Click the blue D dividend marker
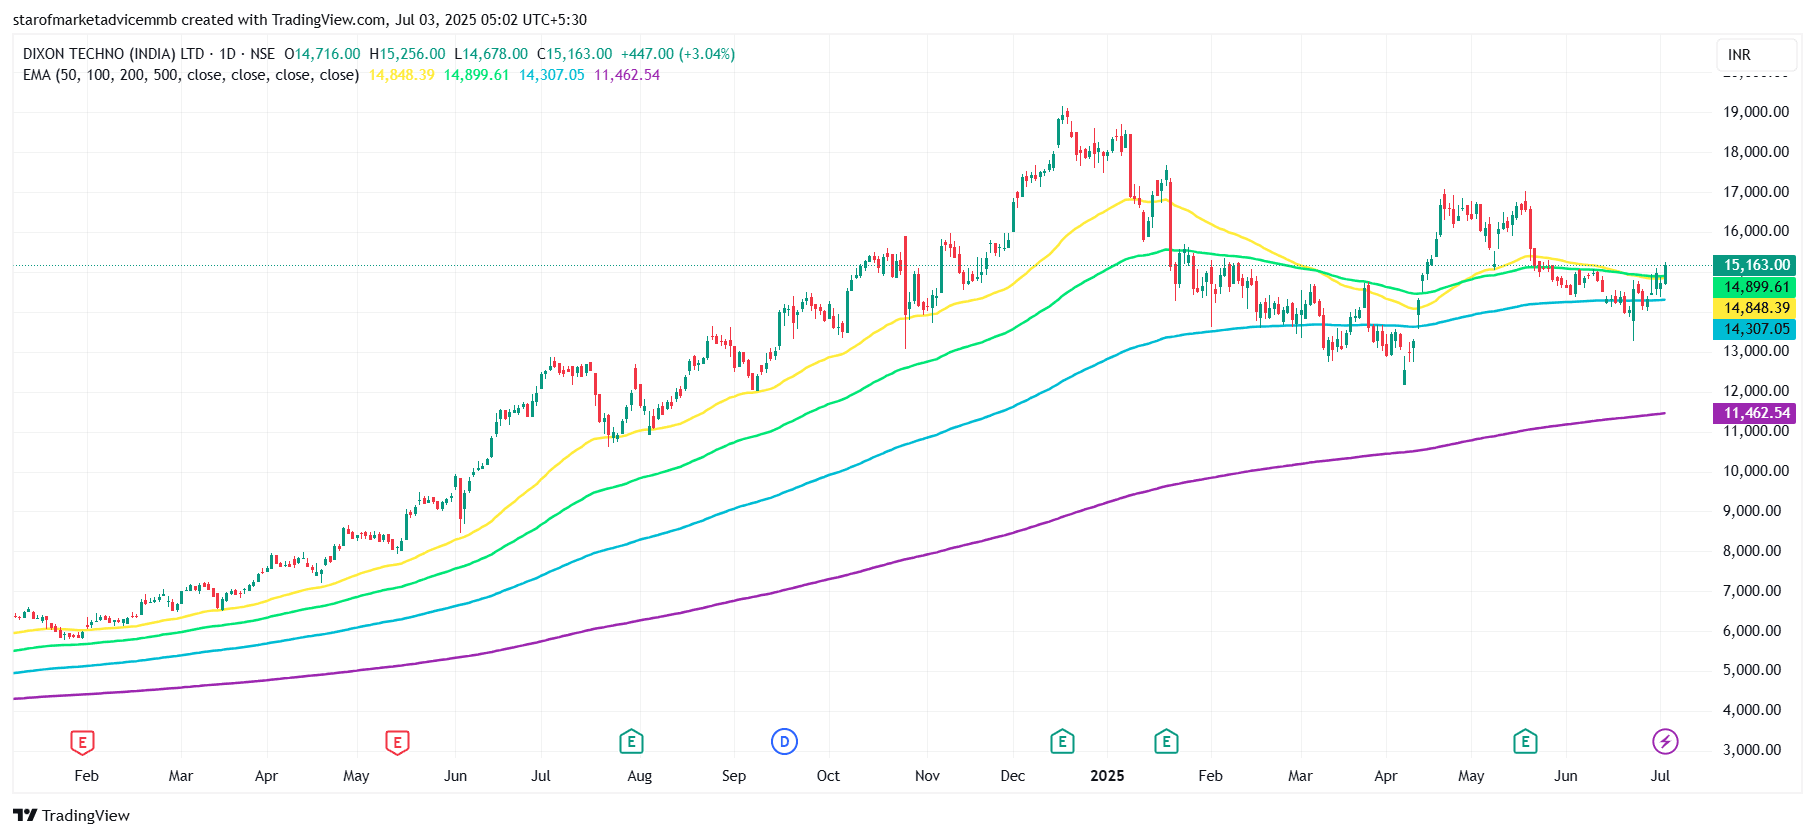Screen dimensions: 1815x837 tap(785, 742)
